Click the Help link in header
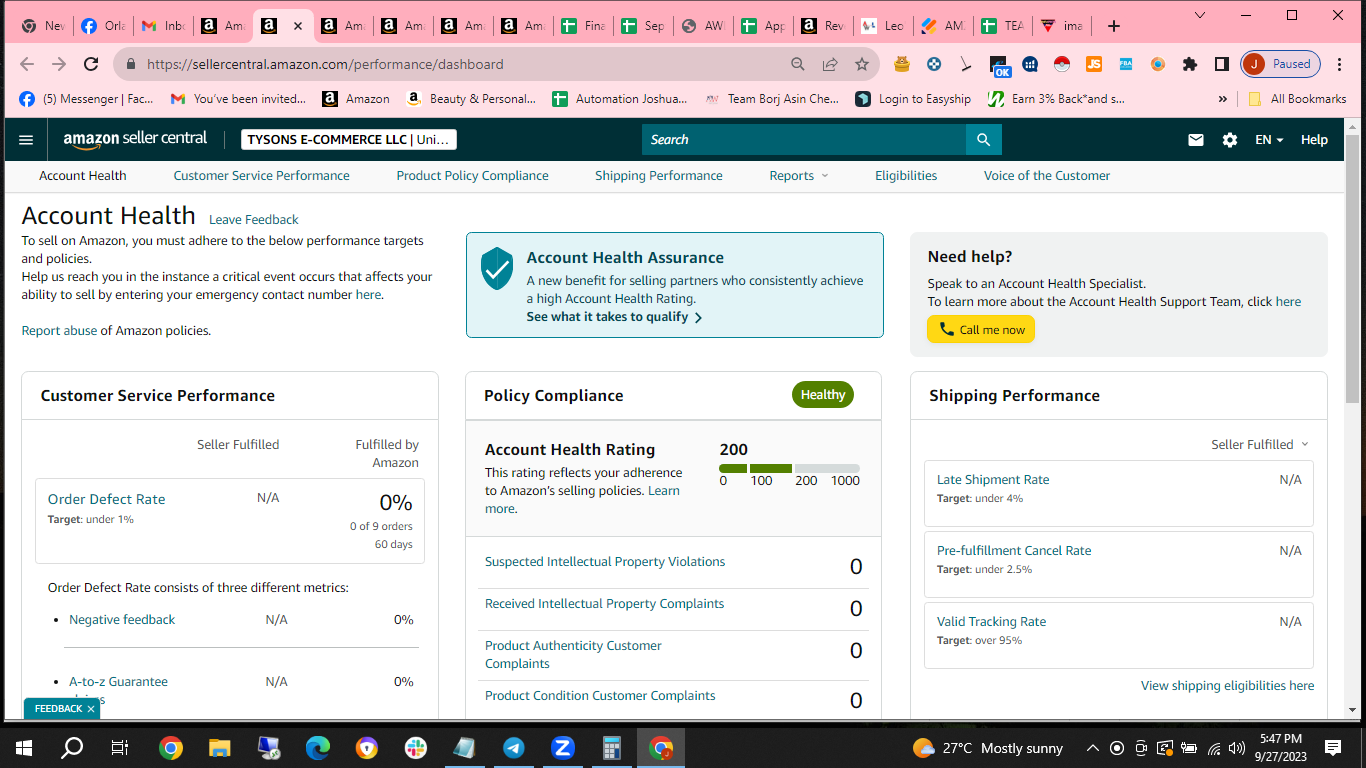Screen dimensions: 1366x768 pyautogui.click(x=1314, y=140)
